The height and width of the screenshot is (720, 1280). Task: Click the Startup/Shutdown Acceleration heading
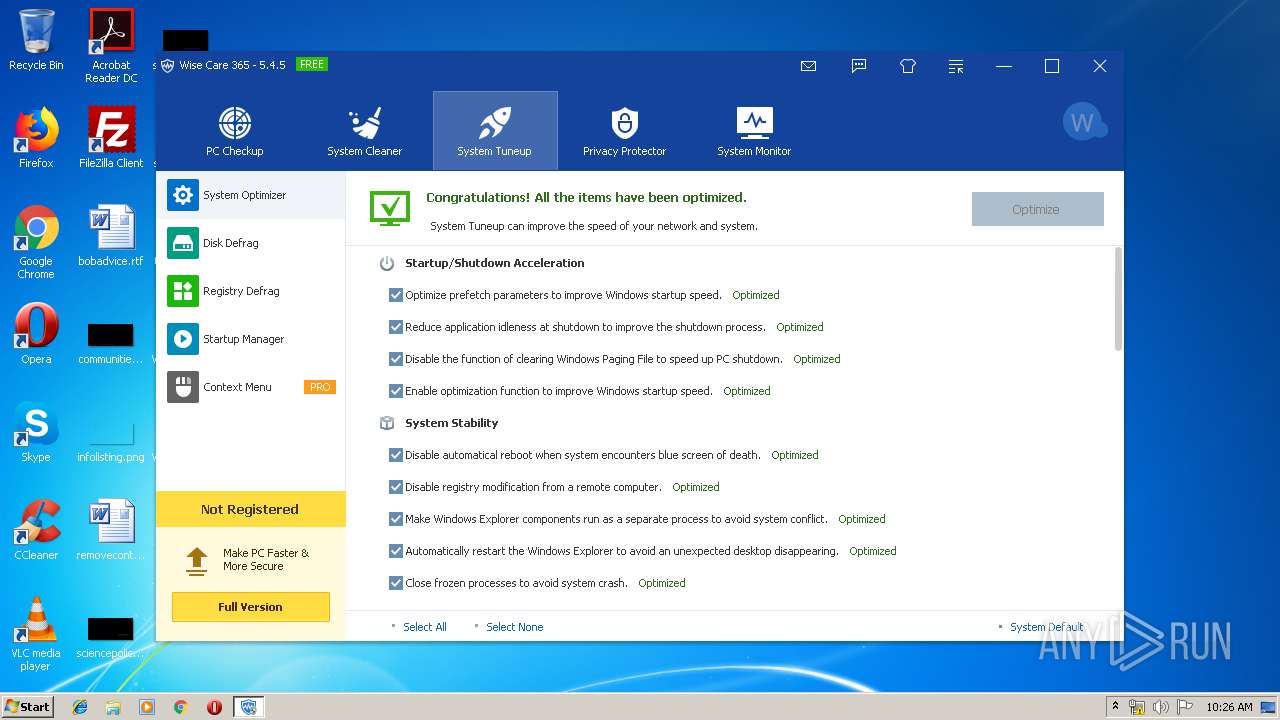[x=494, y=263]
